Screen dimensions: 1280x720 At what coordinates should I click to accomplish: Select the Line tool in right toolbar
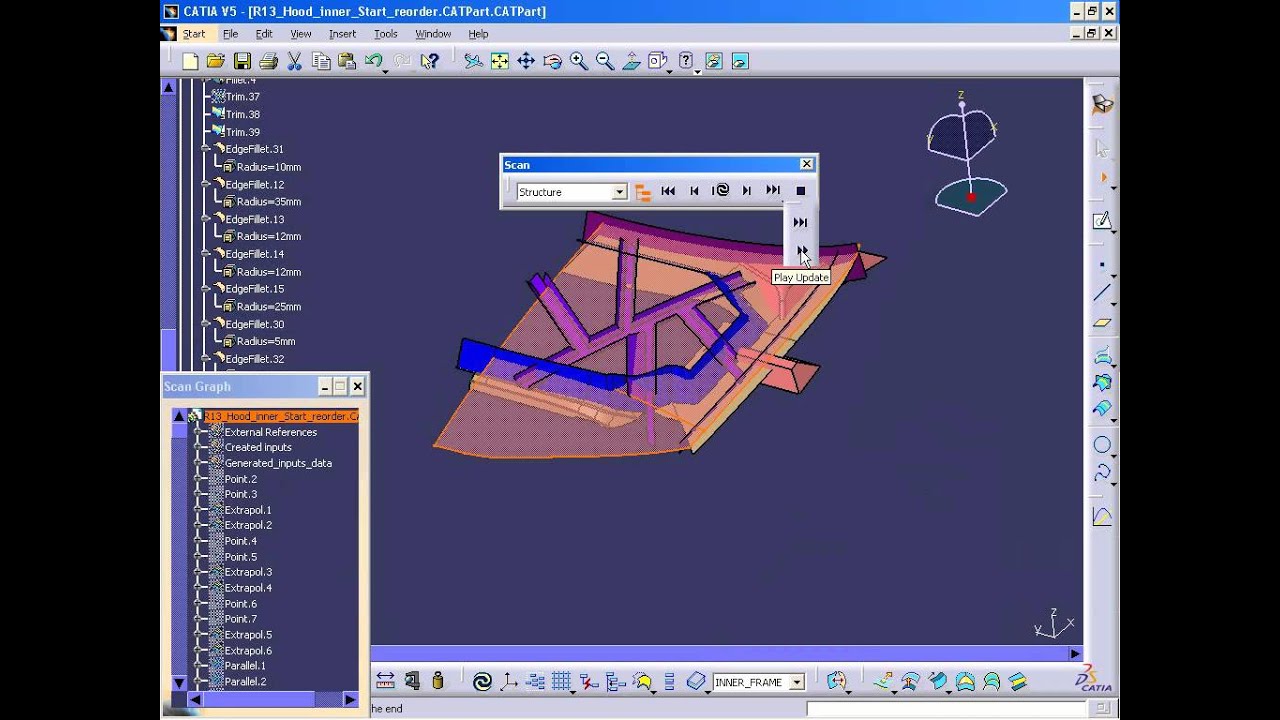(1102, 293)
